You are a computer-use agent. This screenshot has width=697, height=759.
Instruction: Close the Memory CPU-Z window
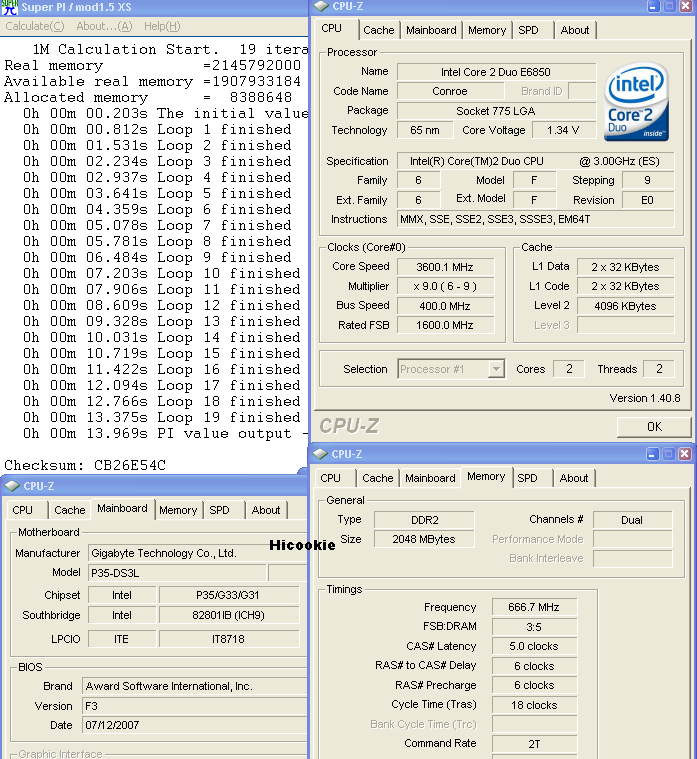684,454
